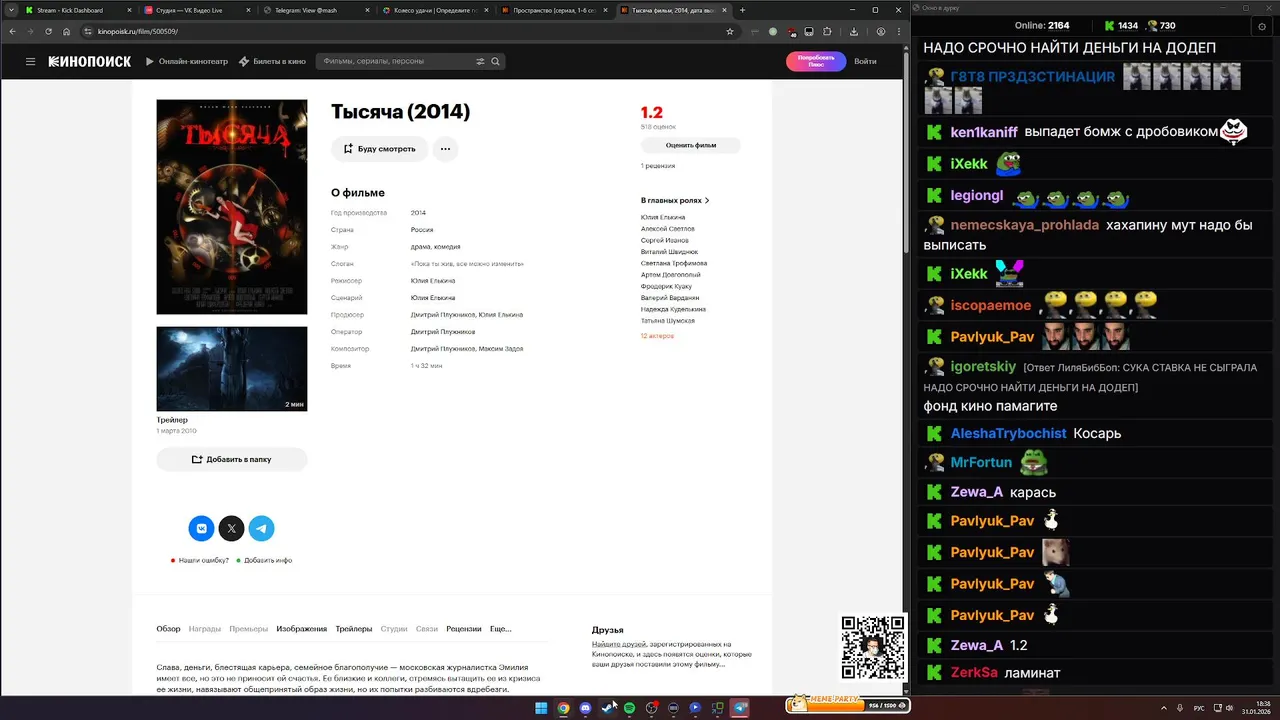The image size is (1280, 720).
Task: Open Онлайн-кинотеатр section
Action: pos(187,61)
